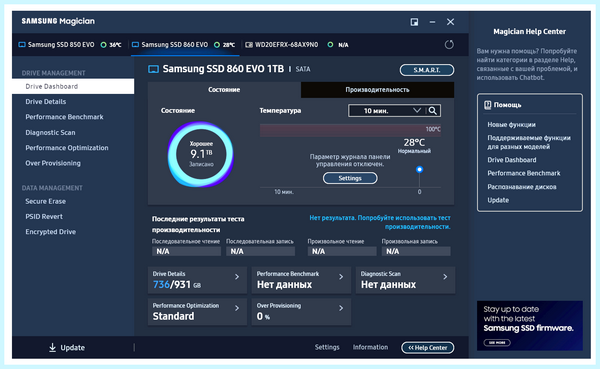The width and height of the screenshot is (600, 369).
Task: Click the 736/931 GB capacity value
Action: click(x=176, y=285)
